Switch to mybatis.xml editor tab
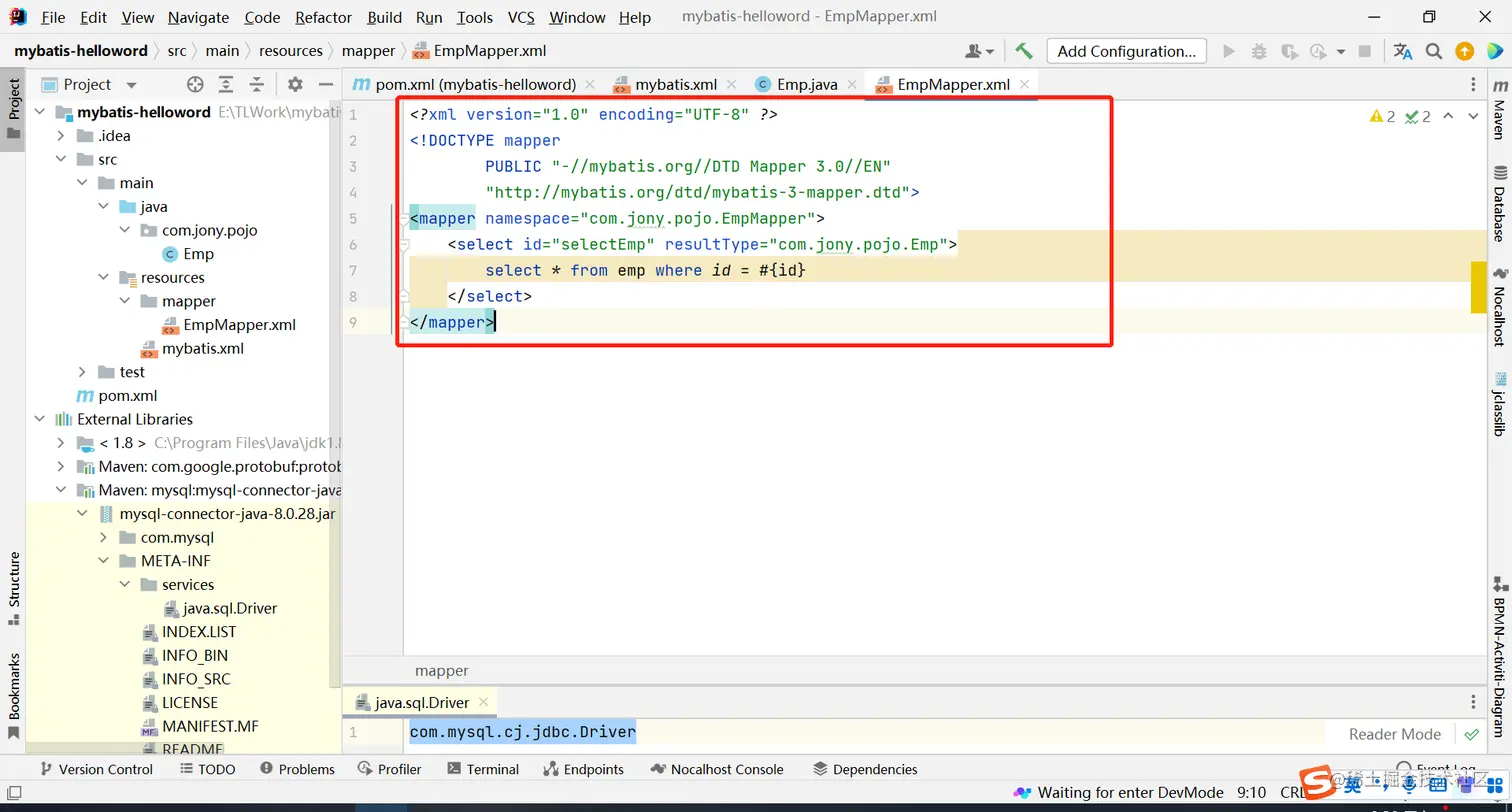 click(676, 85)
